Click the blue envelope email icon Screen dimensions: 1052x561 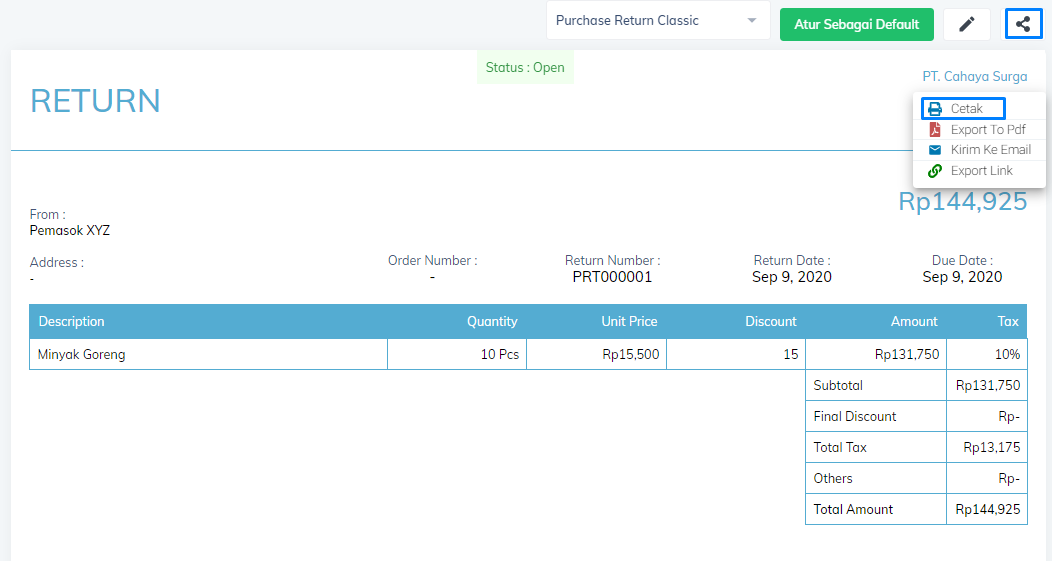click(935, 150)
